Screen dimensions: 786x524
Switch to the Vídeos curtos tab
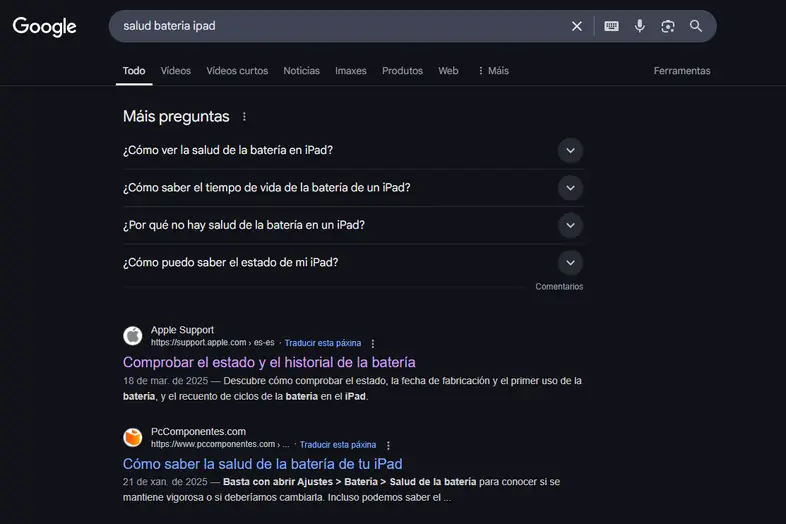point(237,71)
